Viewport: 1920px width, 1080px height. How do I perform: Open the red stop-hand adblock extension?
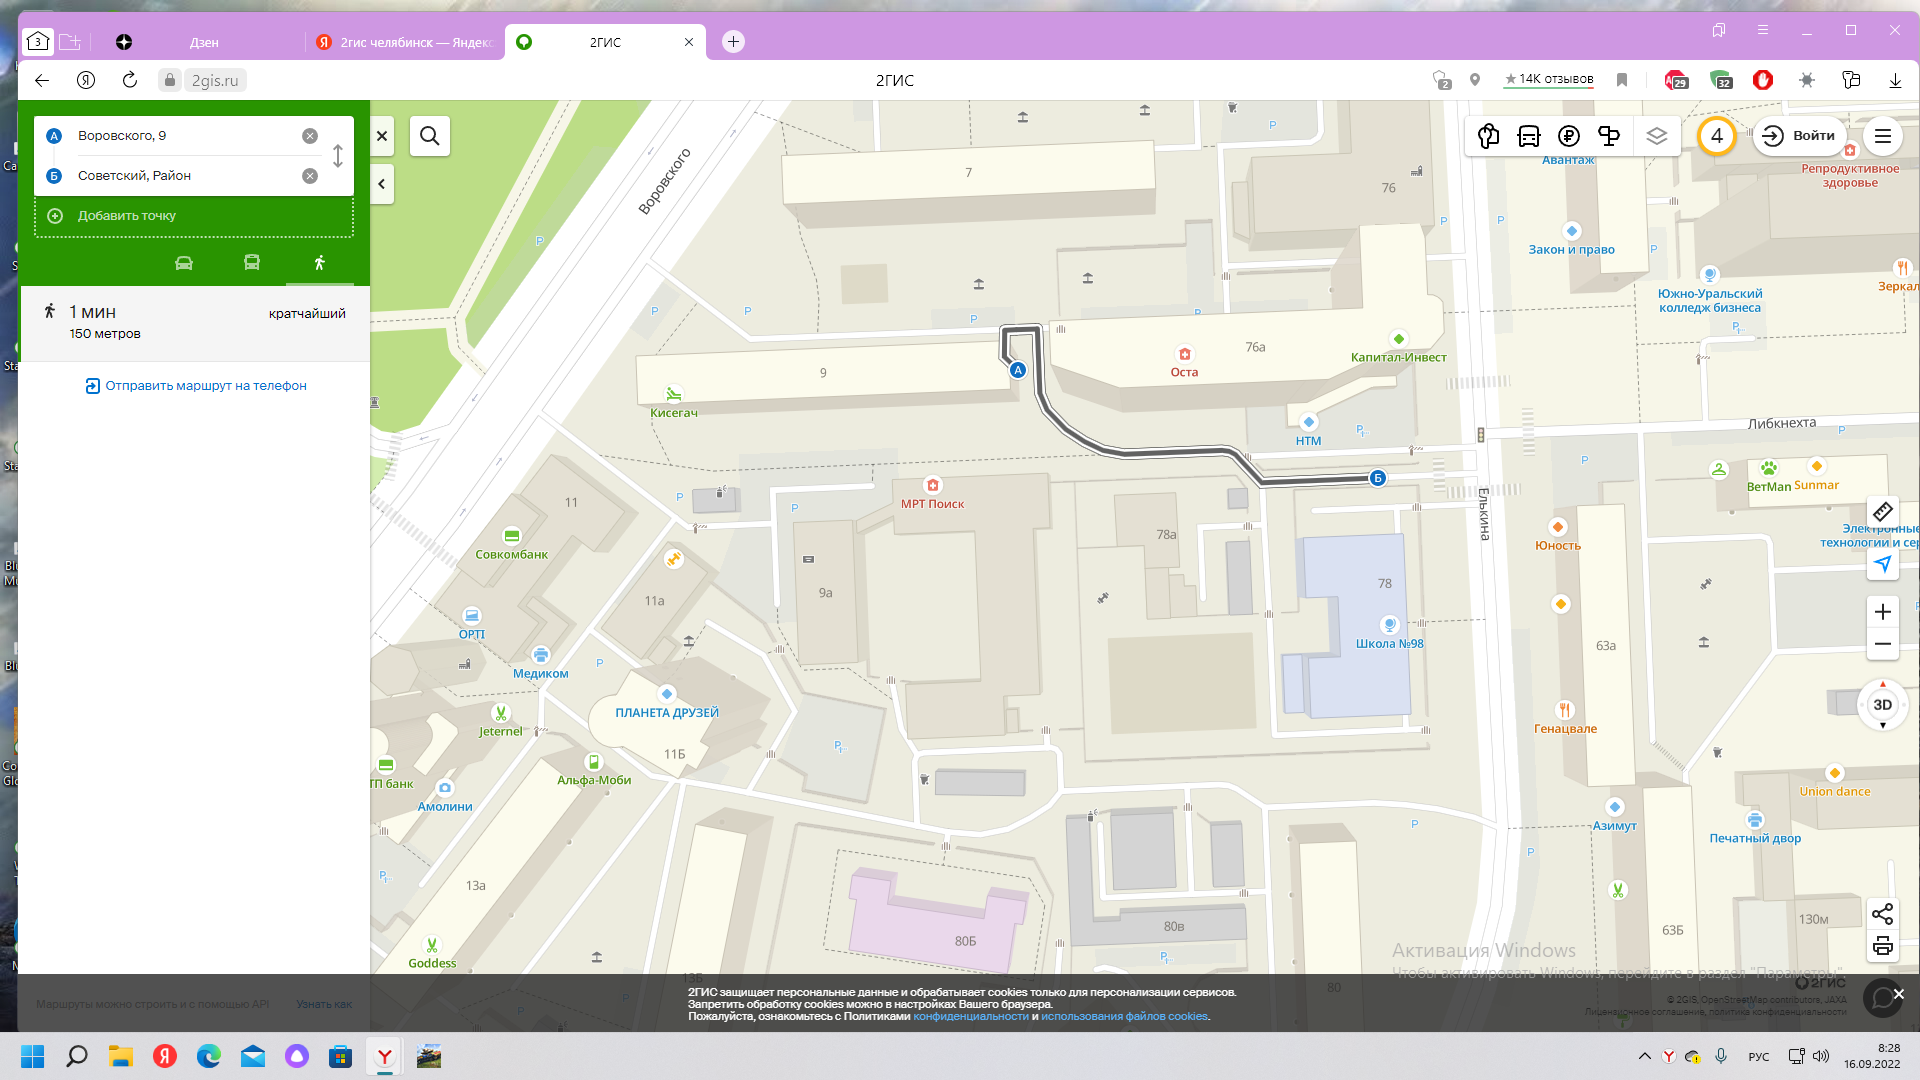coord(1763,80)
